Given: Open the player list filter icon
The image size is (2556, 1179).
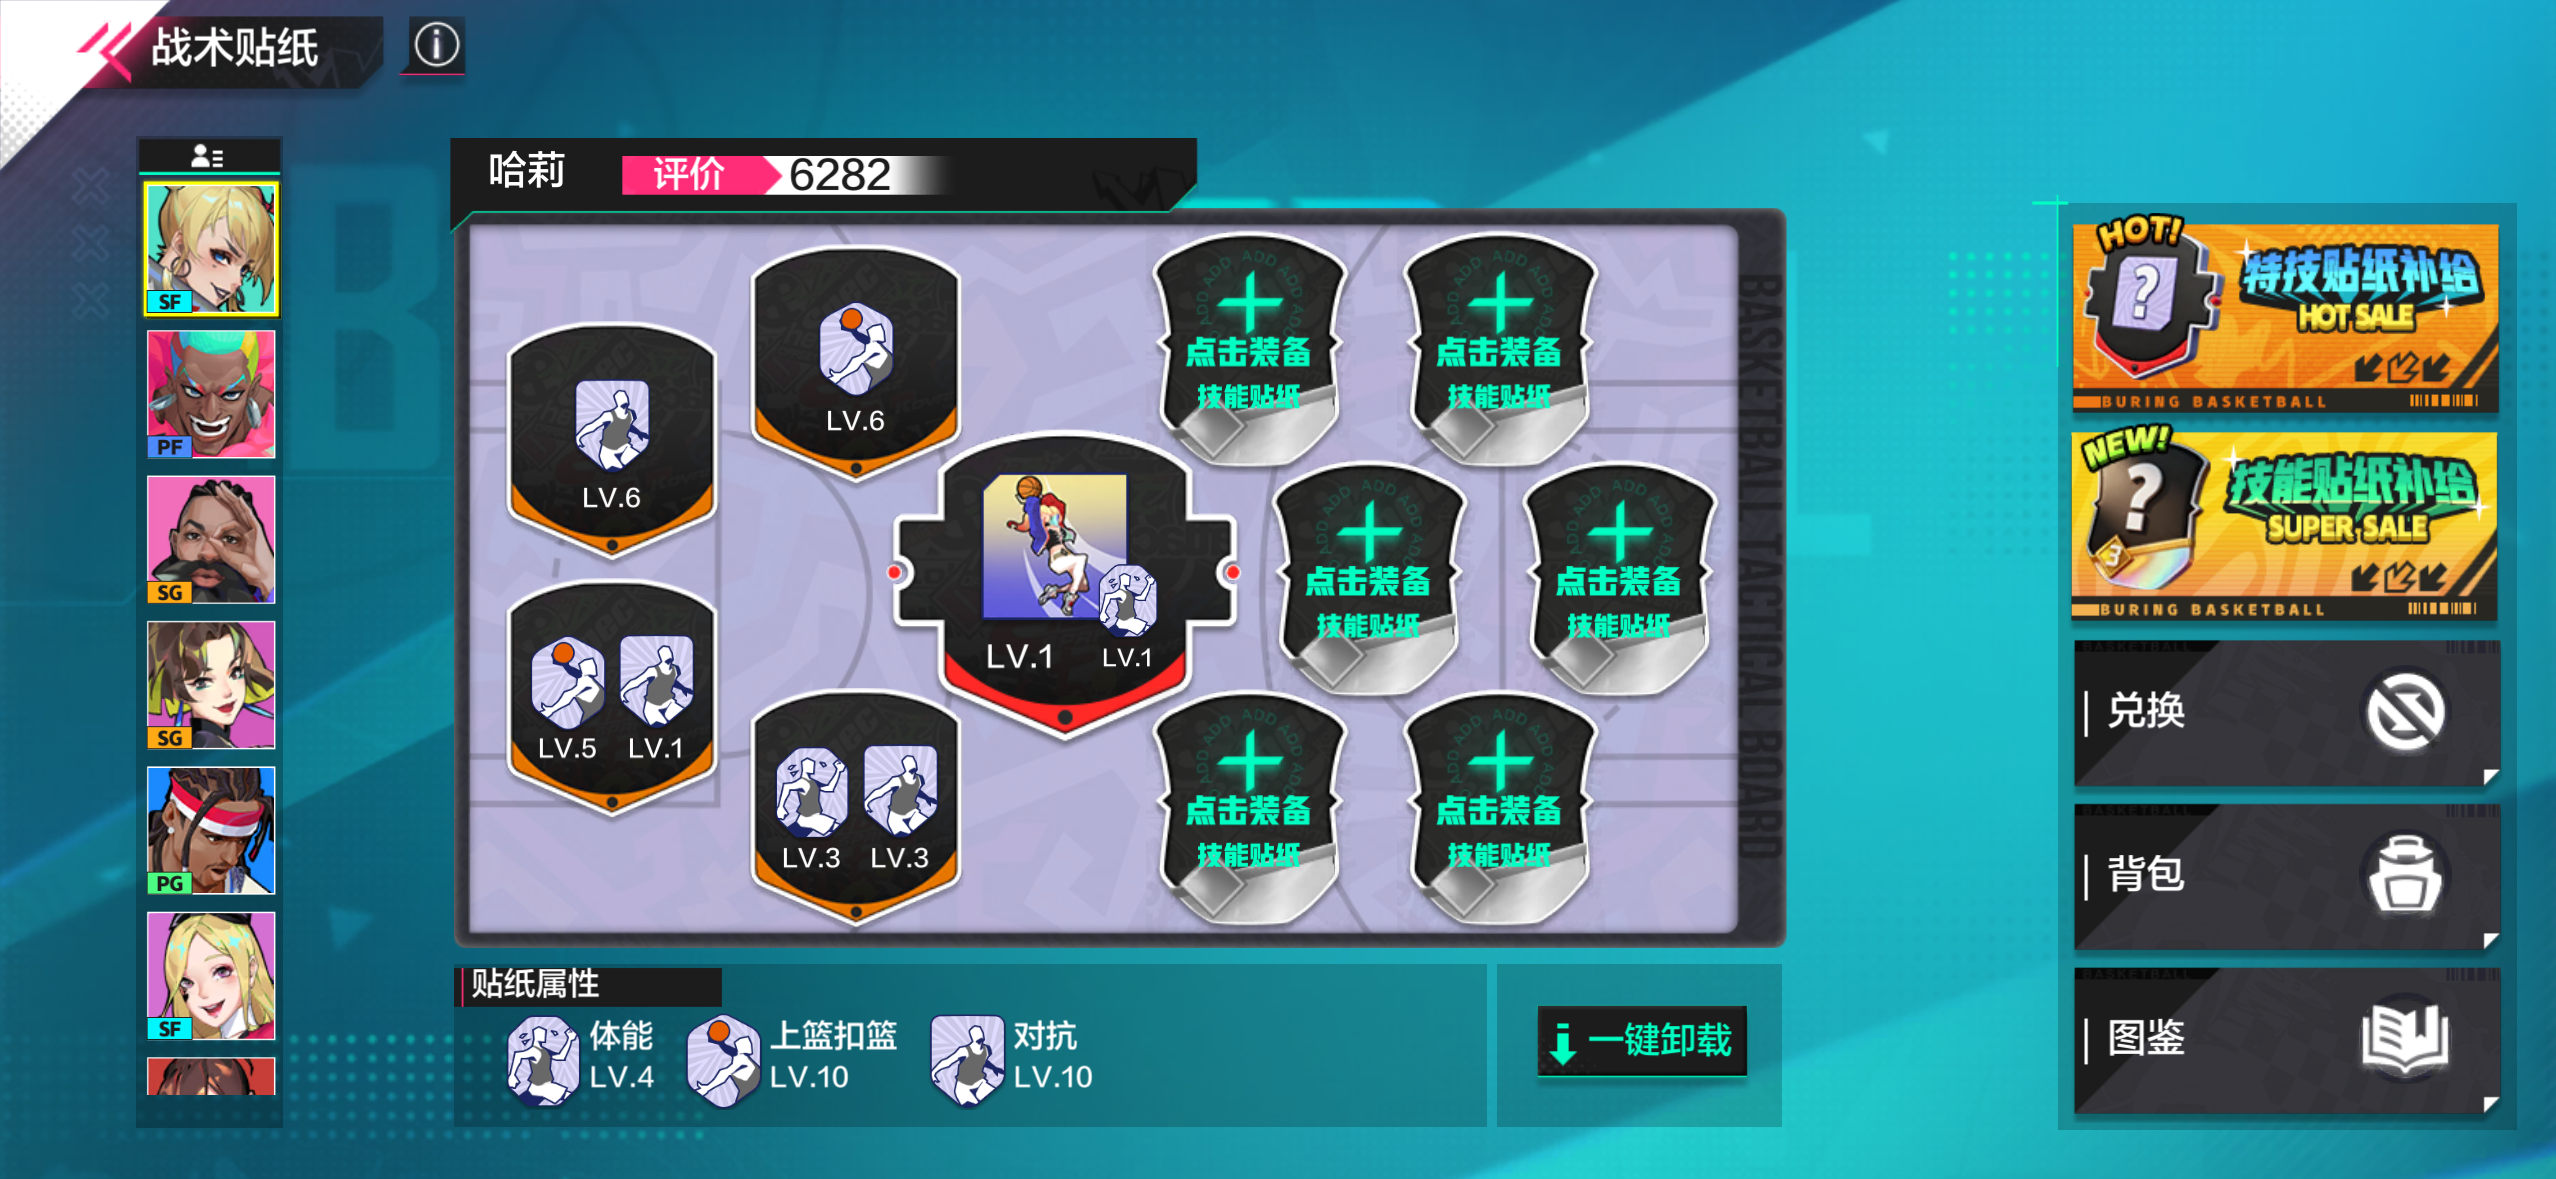Looking at the screenshot, I should pyautogui.click(x=208, y=157).
